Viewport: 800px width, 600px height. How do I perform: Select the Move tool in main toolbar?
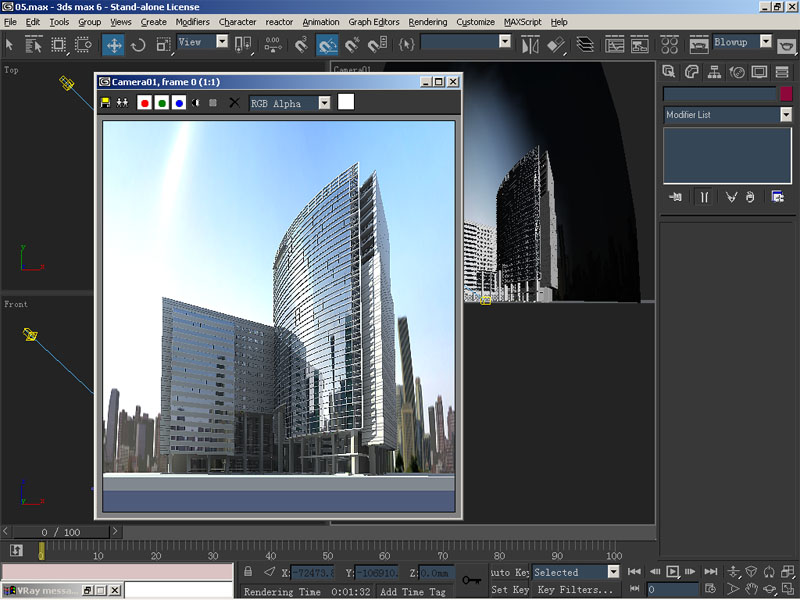pos(114,44)
